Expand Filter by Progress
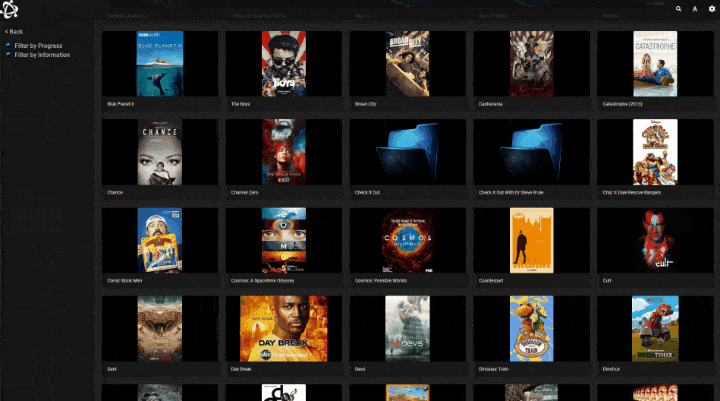 click(38, 45)
